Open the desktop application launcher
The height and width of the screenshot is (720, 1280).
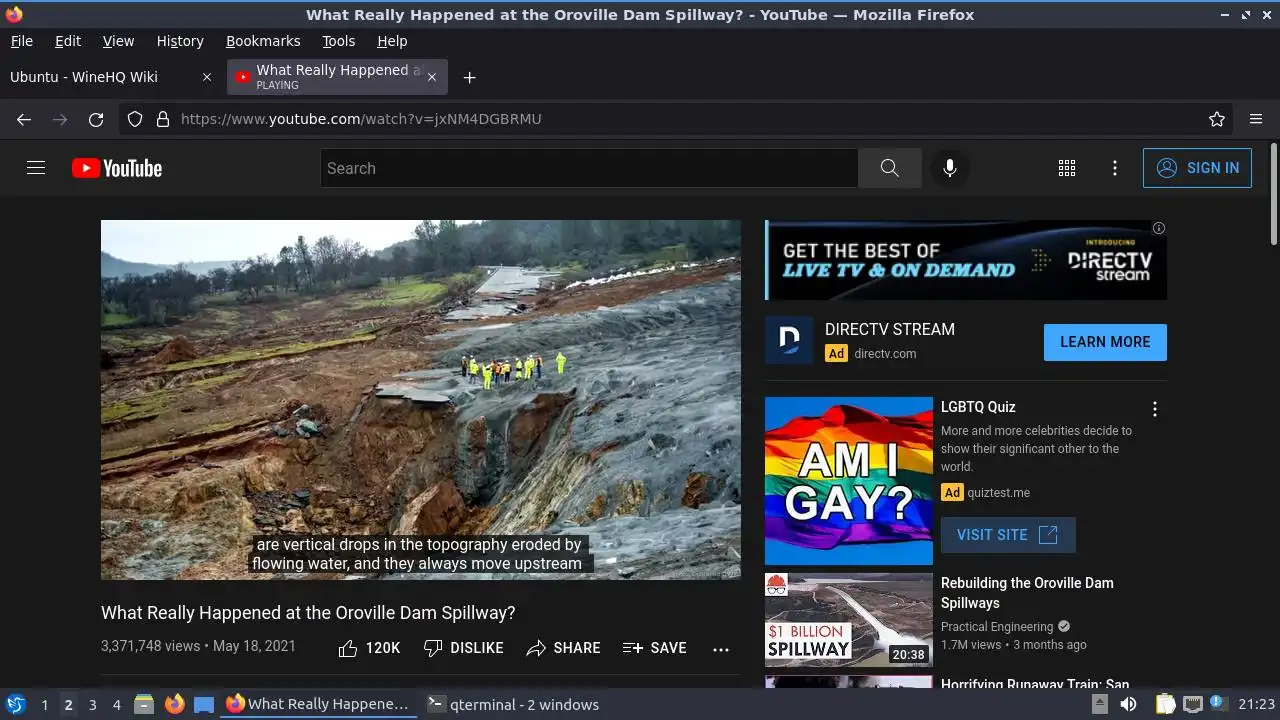pyautogui.click(x=16, y=704)
